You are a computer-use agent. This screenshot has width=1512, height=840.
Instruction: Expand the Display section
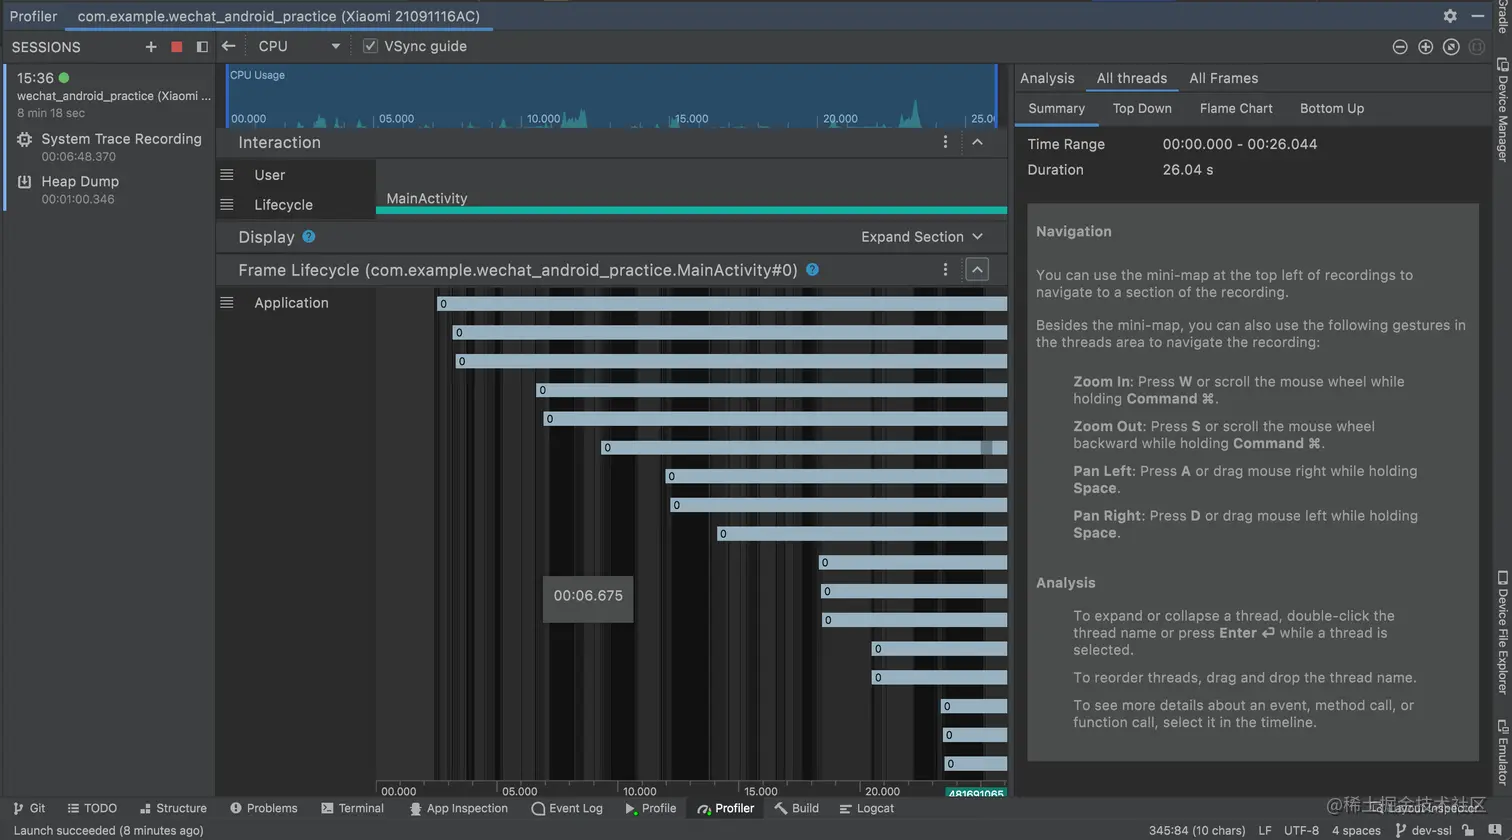pyautogui.click(x=922, y=237)
